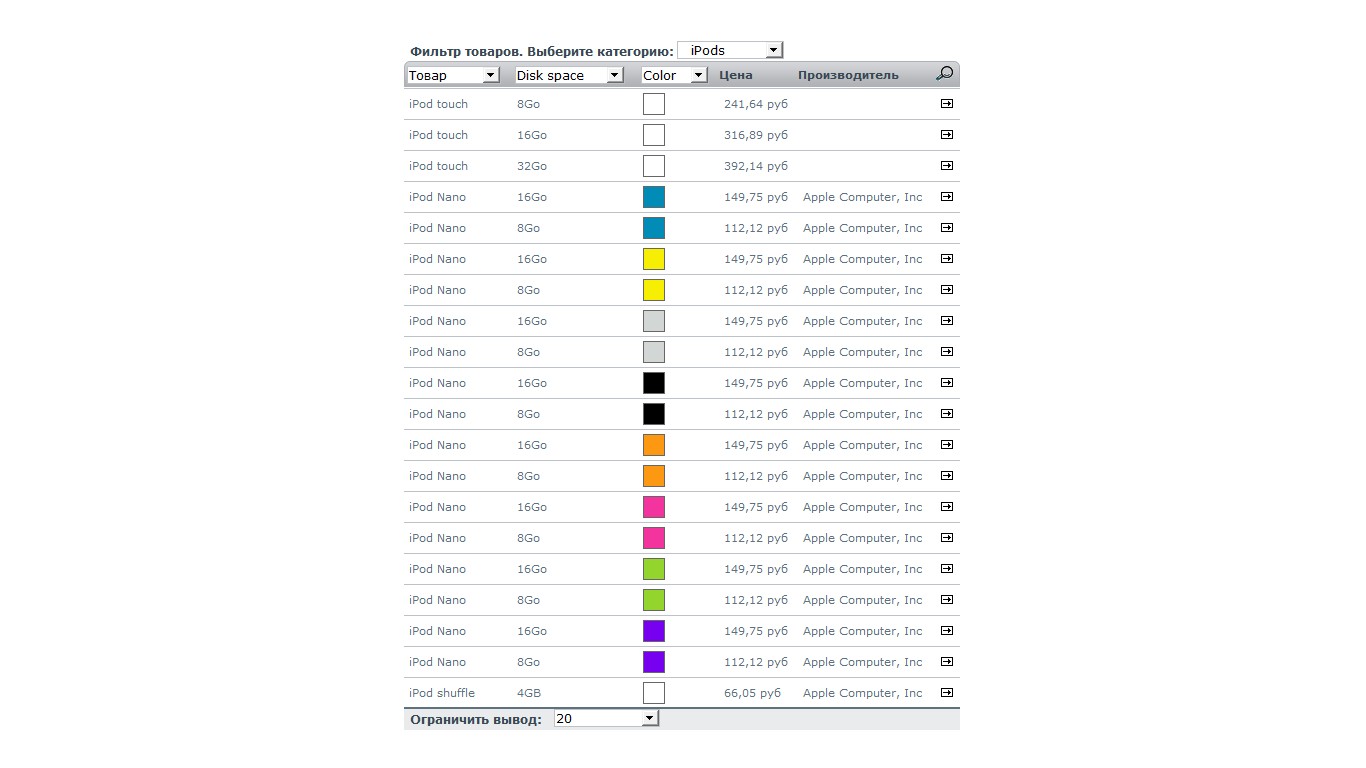Click the Цена column header
1366x768 pixels.
point(736,75)
